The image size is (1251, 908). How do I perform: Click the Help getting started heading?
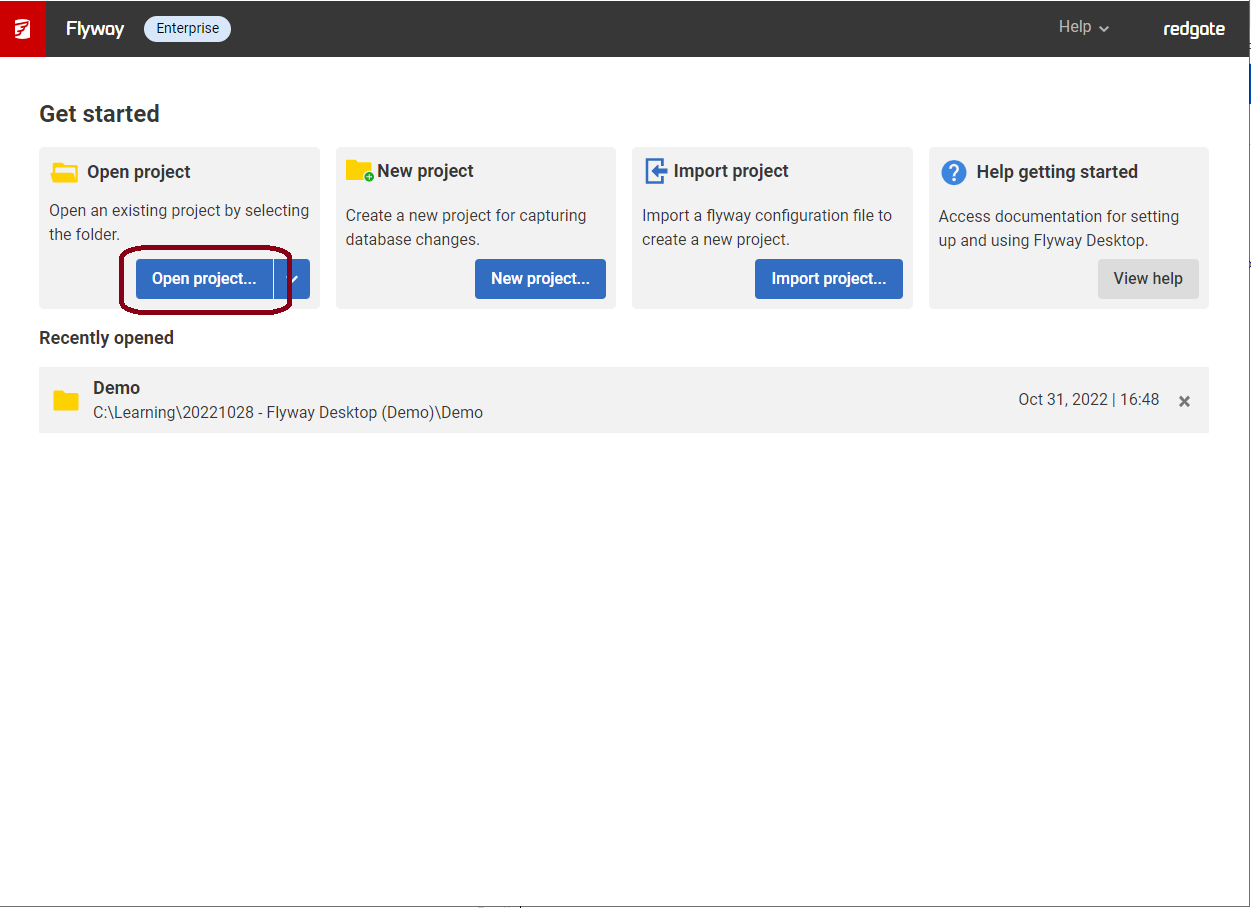pyautogui.click(x=1057, y=172)
